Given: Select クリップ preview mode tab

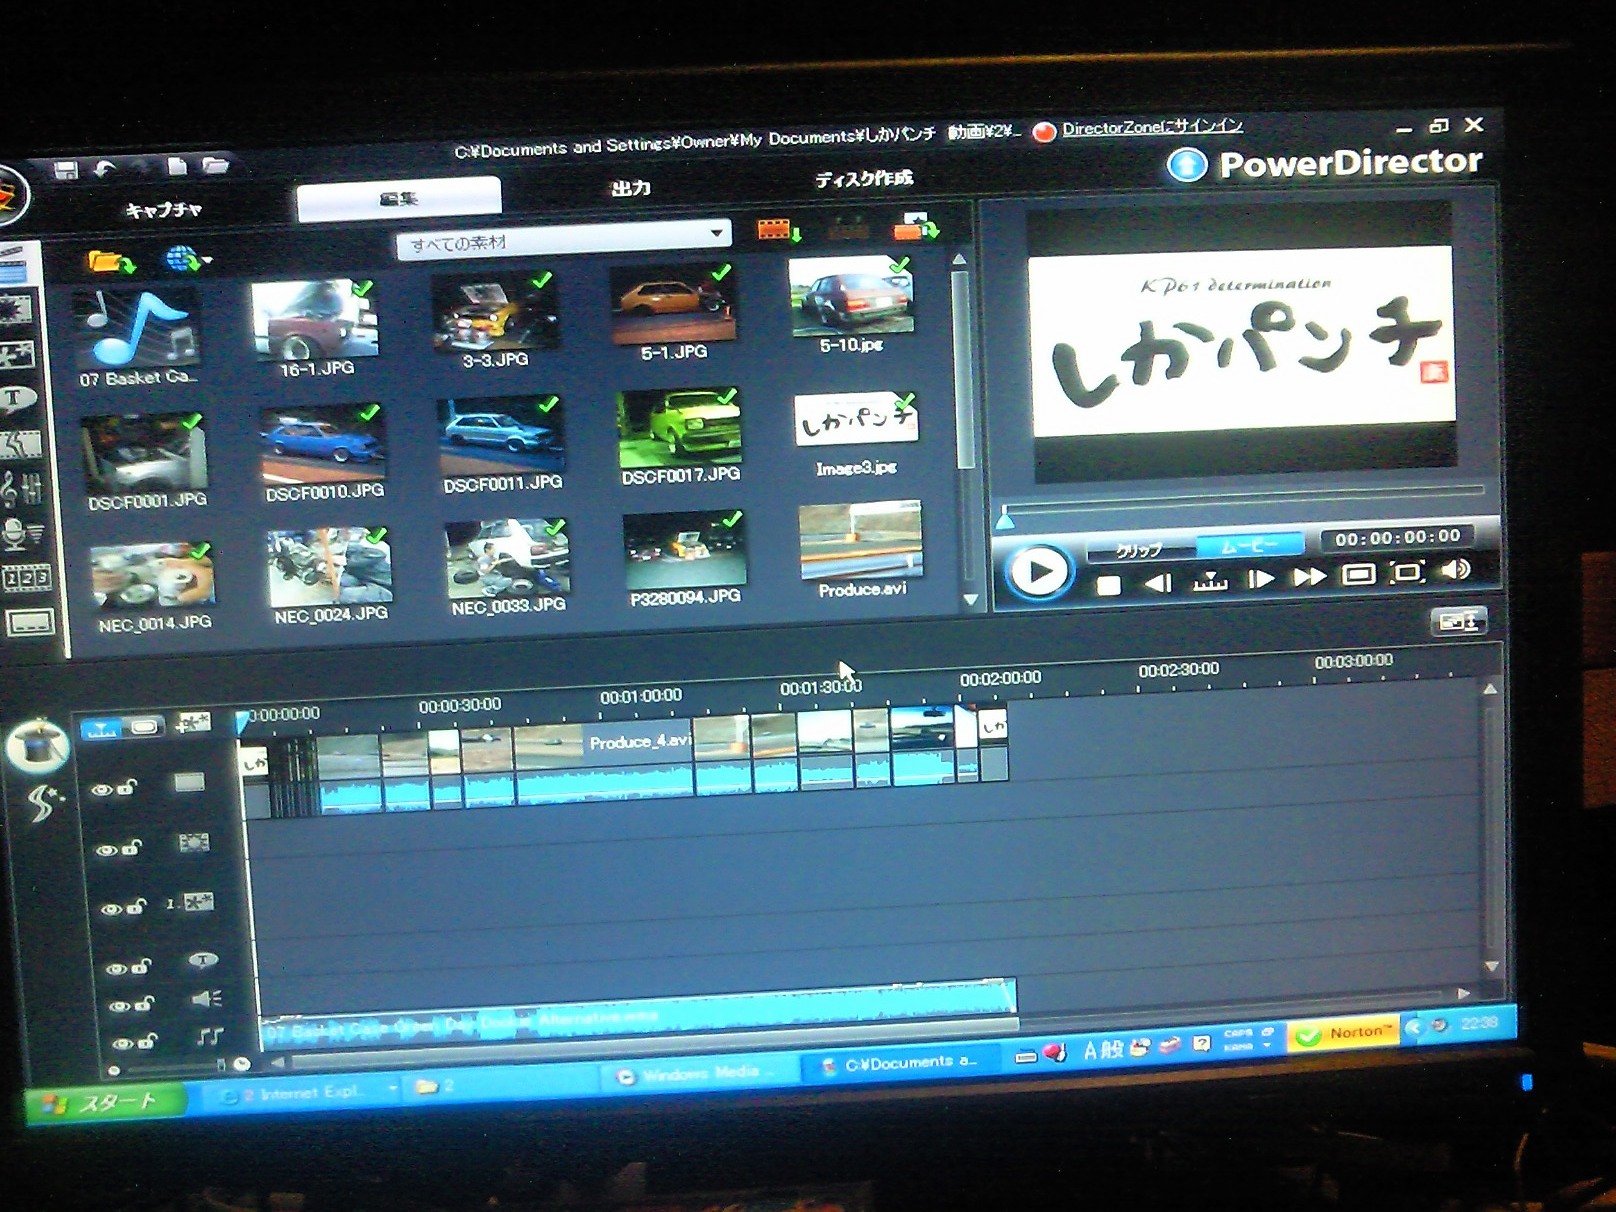Looking at the screenshot, I should pyautogui.click(x=1140, y=550).
